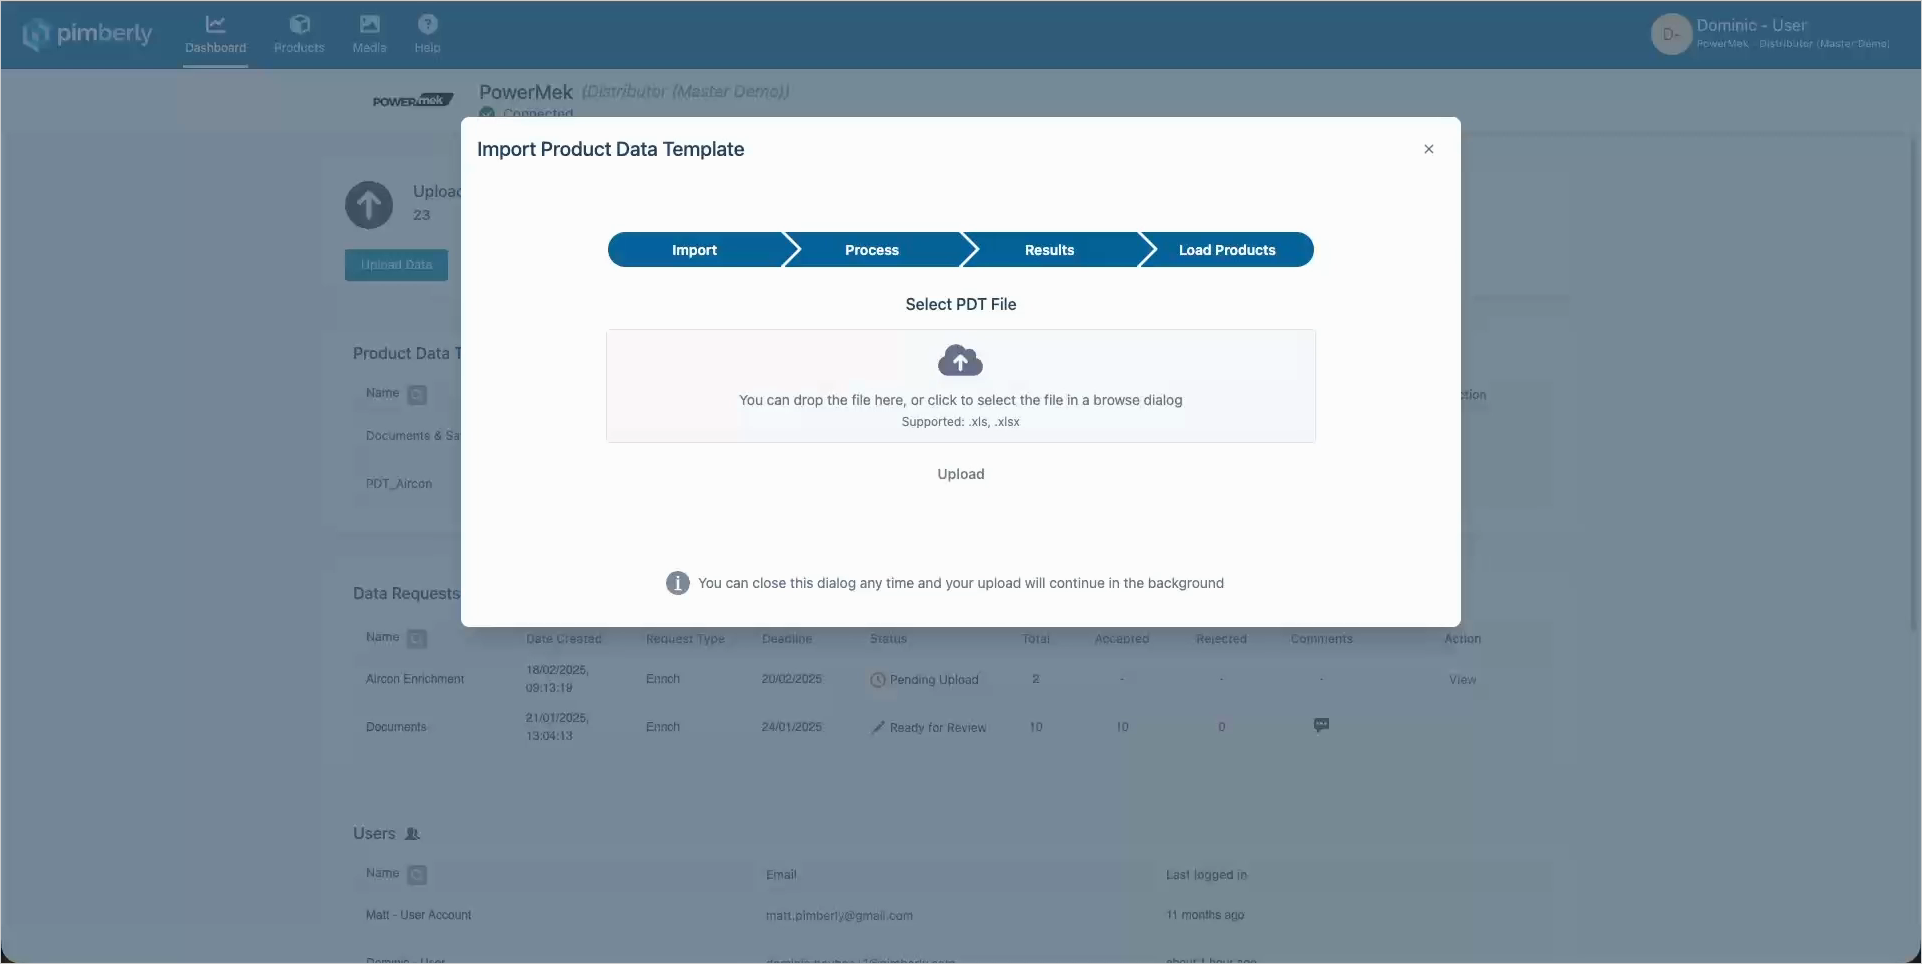Viewport: 1922px width, 964px height.
Task: Select the Process step
Action: pyautogui.click(x=872, y=250)
